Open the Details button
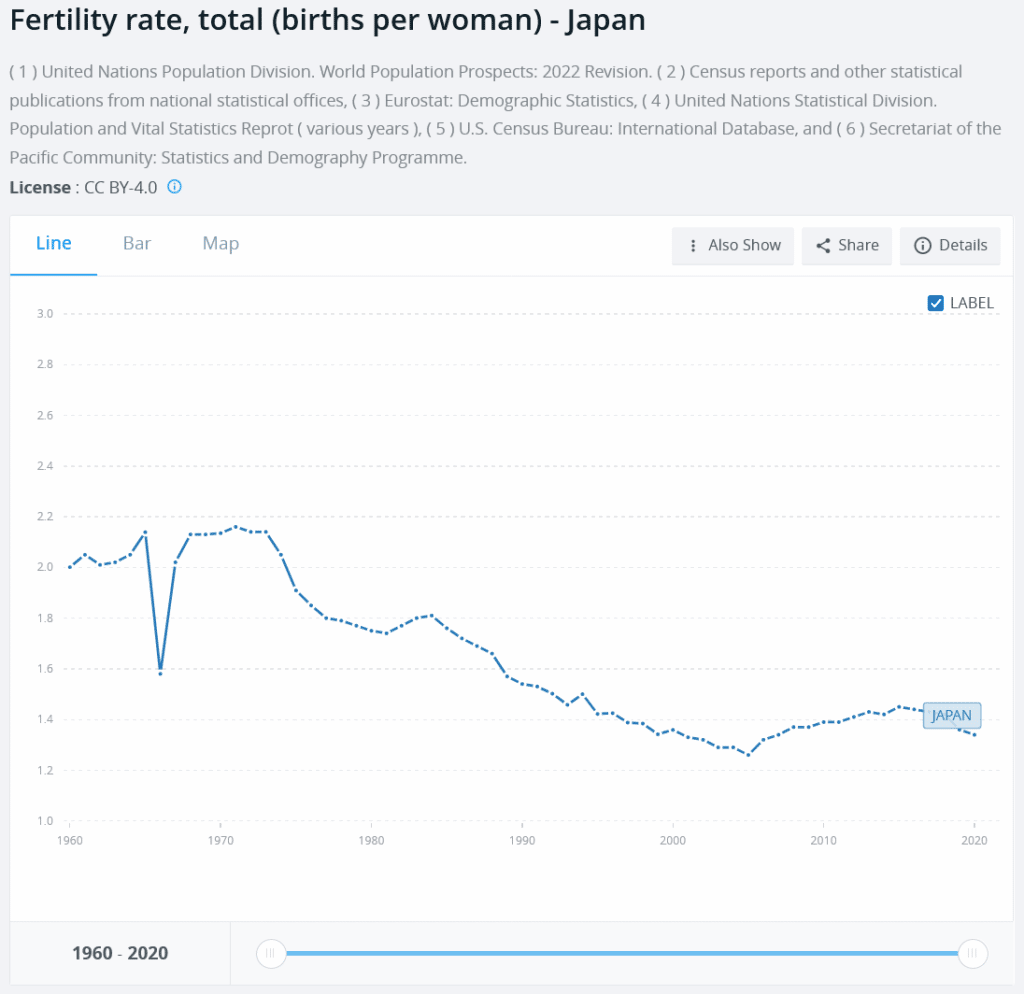The image size is (1024, 994). point(950,246)
